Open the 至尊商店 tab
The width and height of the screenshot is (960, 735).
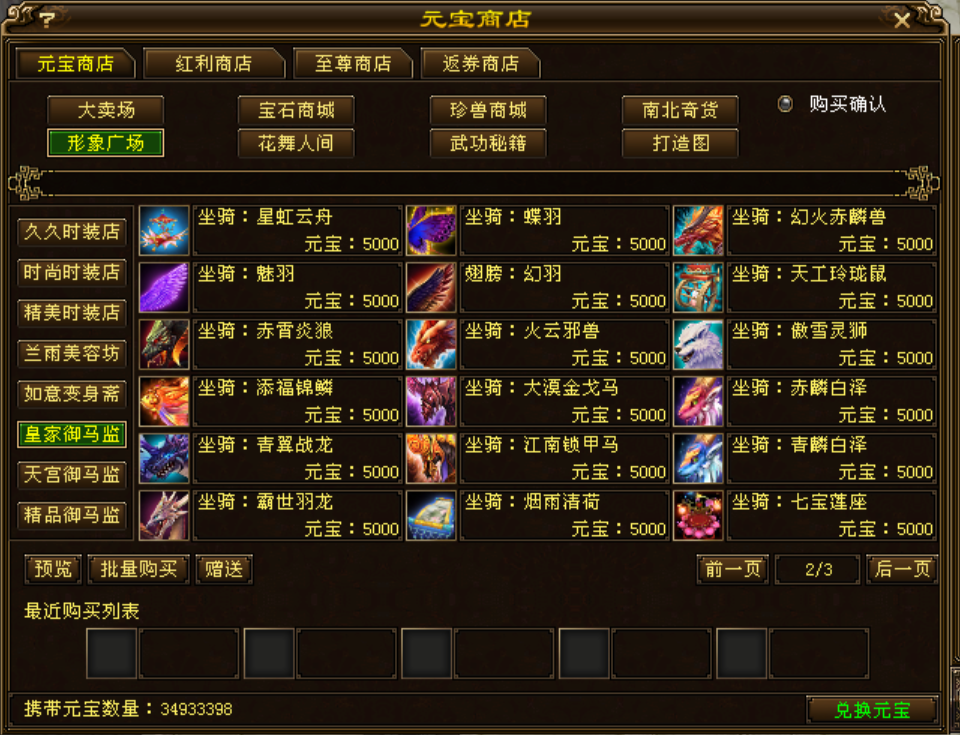point(353,64)
